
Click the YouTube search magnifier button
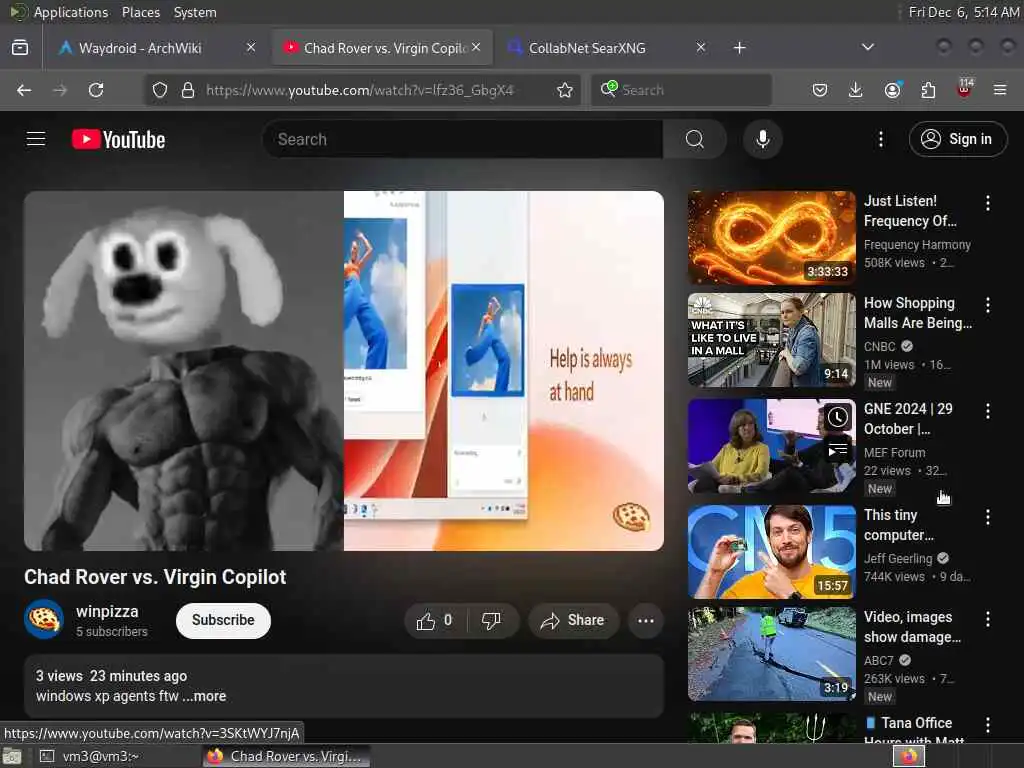click(x=695, y=139)
